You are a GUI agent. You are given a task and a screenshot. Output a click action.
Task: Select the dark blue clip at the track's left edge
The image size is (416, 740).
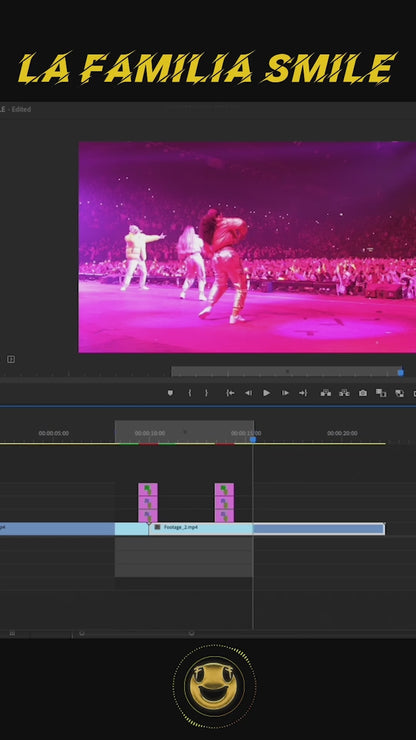point(57,528)
